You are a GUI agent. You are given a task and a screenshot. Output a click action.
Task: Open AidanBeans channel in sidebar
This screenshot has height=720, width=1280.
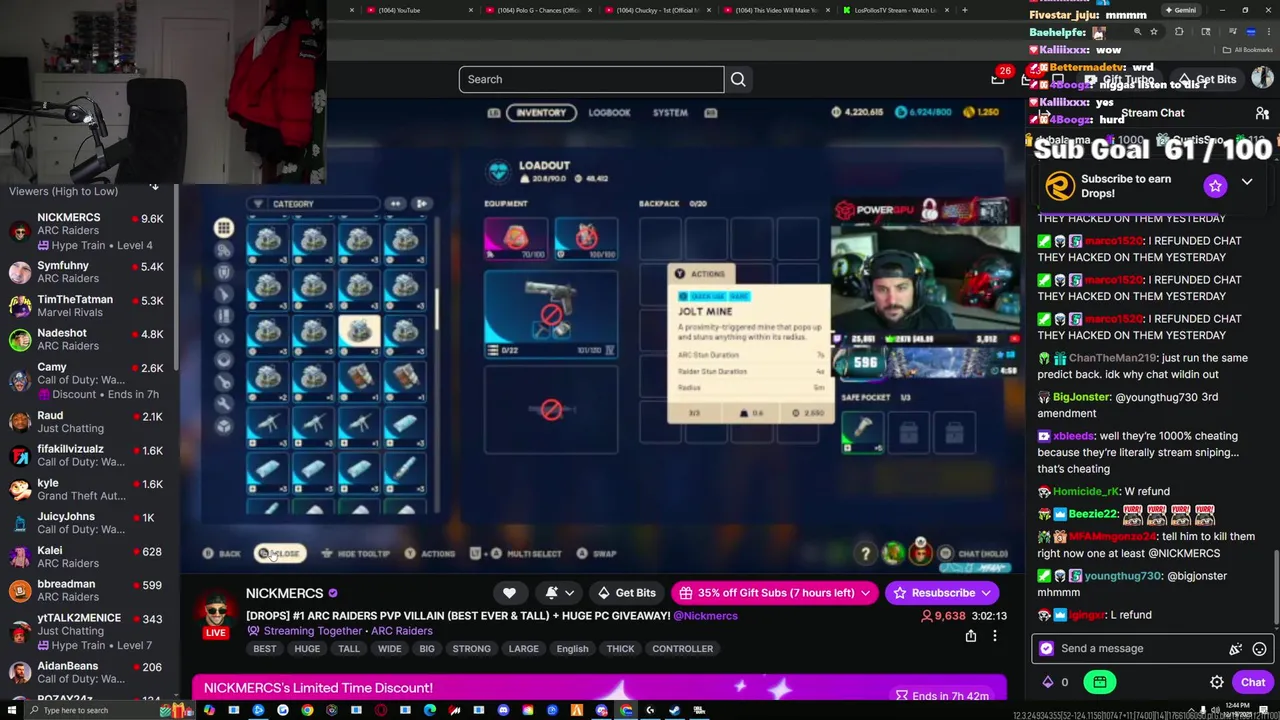click(87, 673)
